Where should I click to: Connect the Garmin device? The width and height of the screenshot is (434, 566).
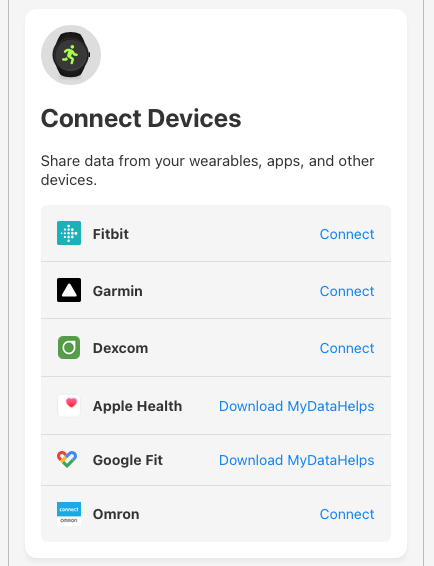coord(347,291)
